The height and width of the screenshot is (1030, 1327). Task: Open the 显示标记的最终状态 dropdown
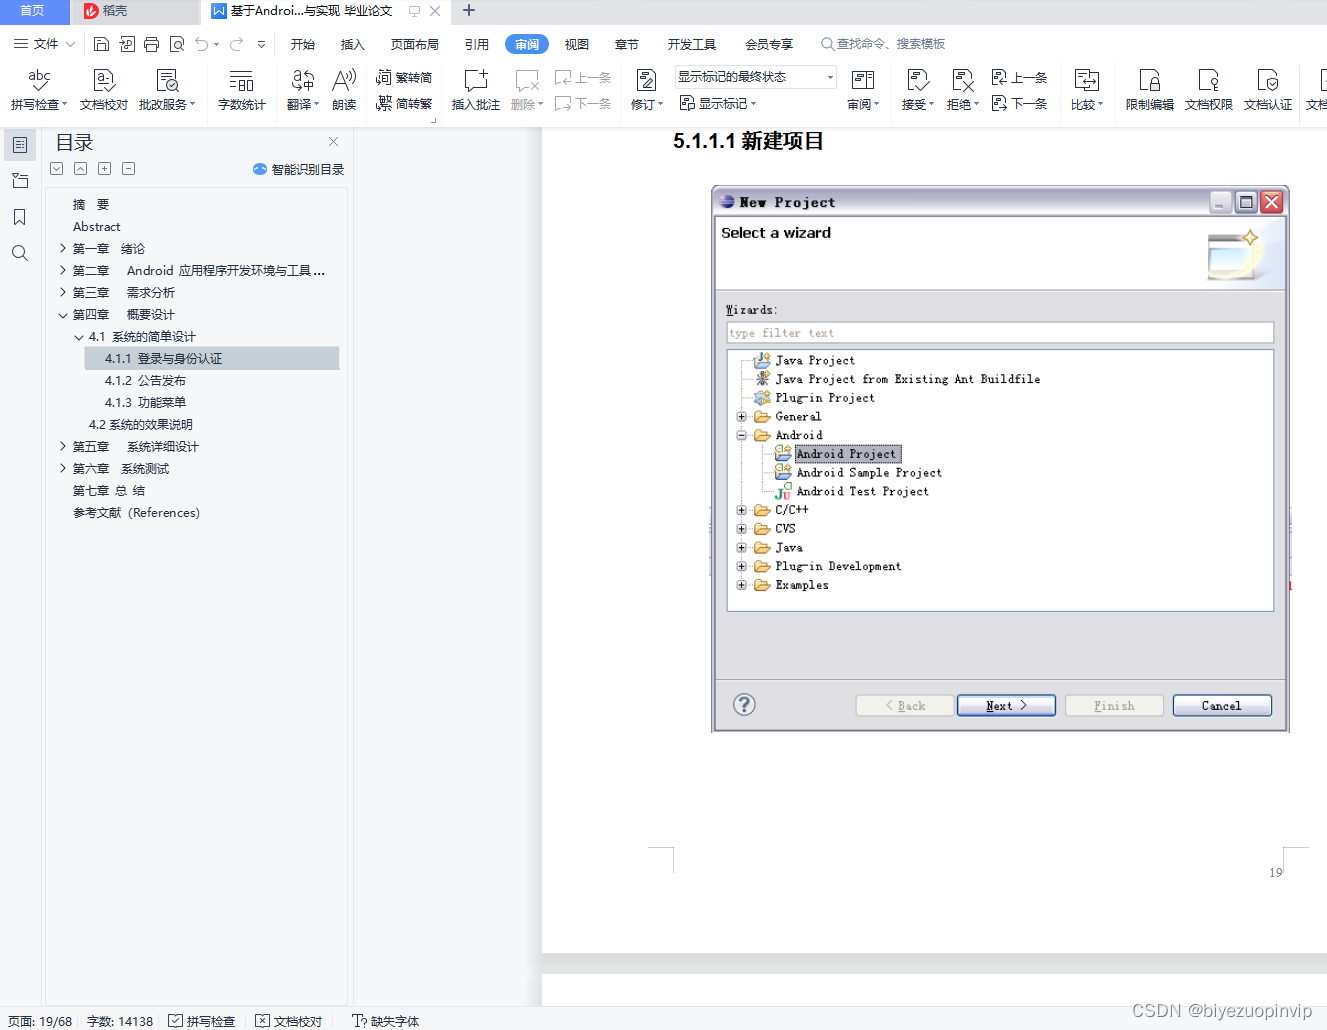tap(756, 77)
